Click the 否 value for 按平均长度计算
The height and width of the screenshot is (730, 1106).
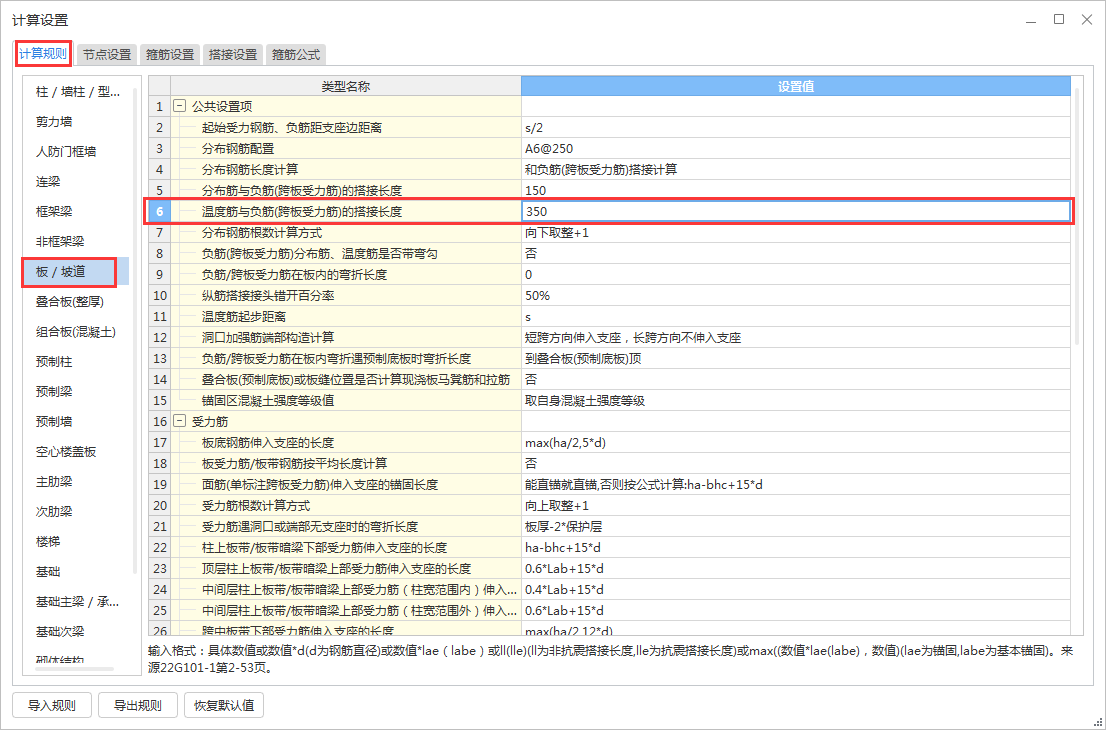[x=796, y=463]
